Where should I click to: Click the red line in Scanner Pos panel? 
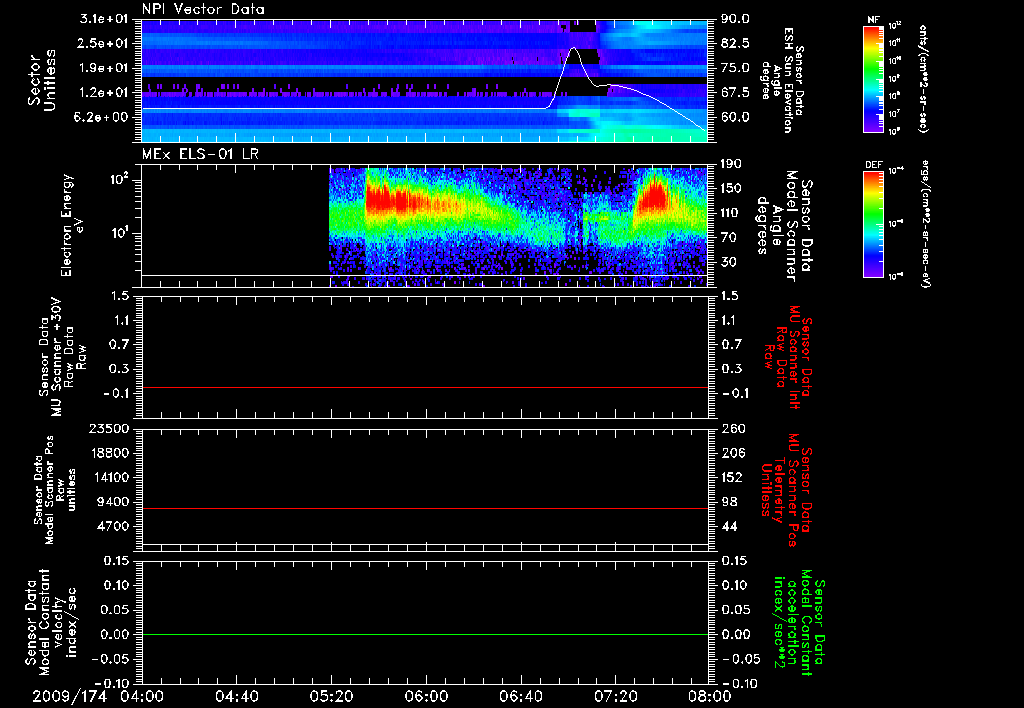pos(425,508)
